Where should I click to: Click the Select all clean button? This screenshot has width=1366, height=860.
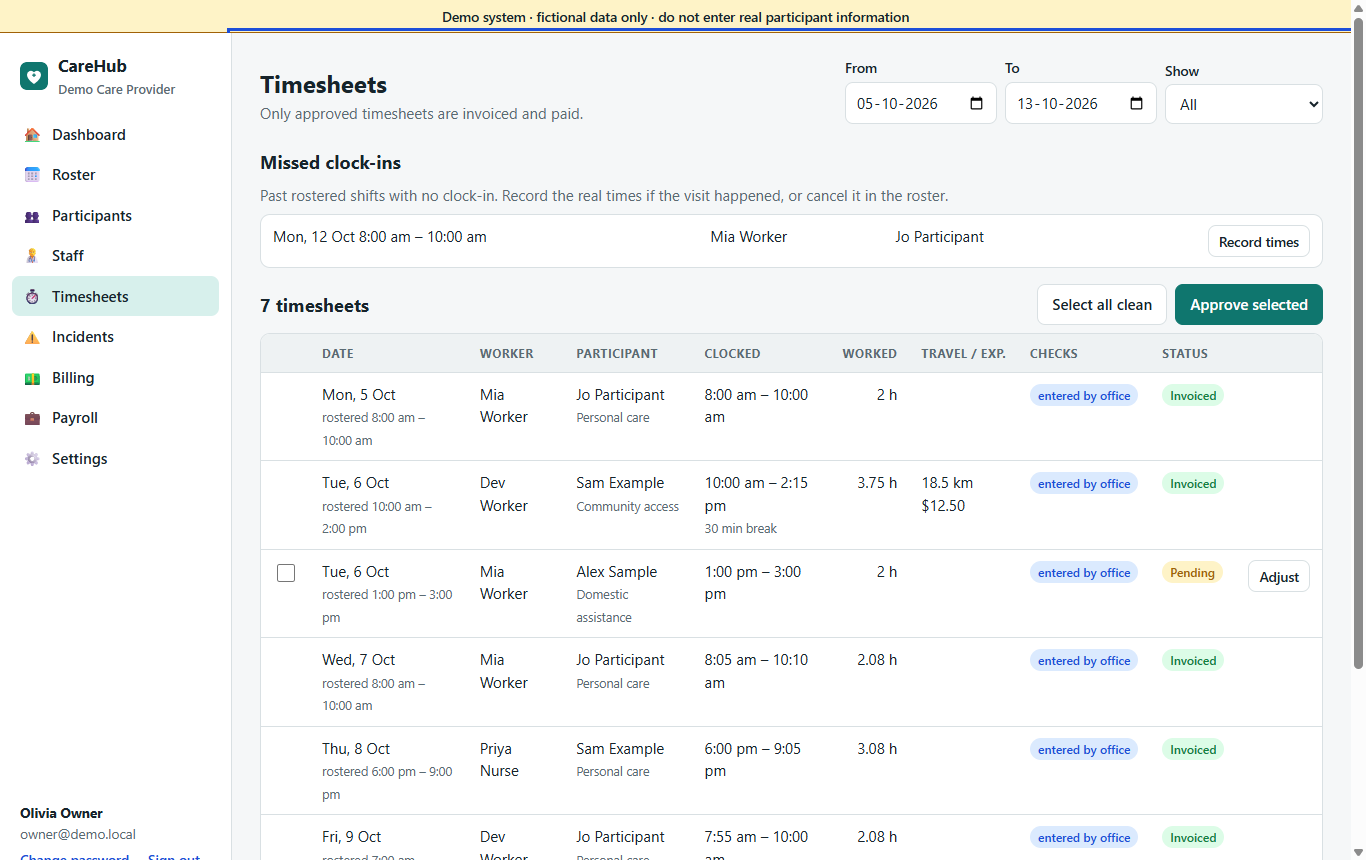click(x=1102, y=305)
